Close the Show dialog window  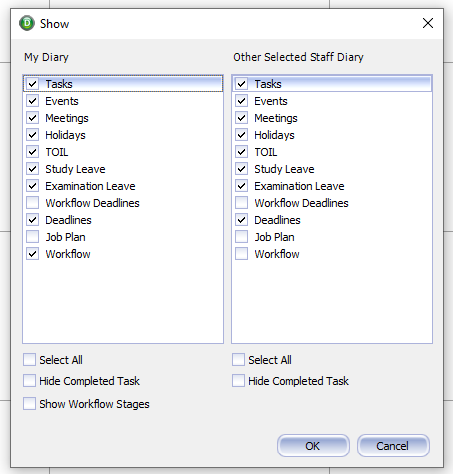click(x=428, y=23)
